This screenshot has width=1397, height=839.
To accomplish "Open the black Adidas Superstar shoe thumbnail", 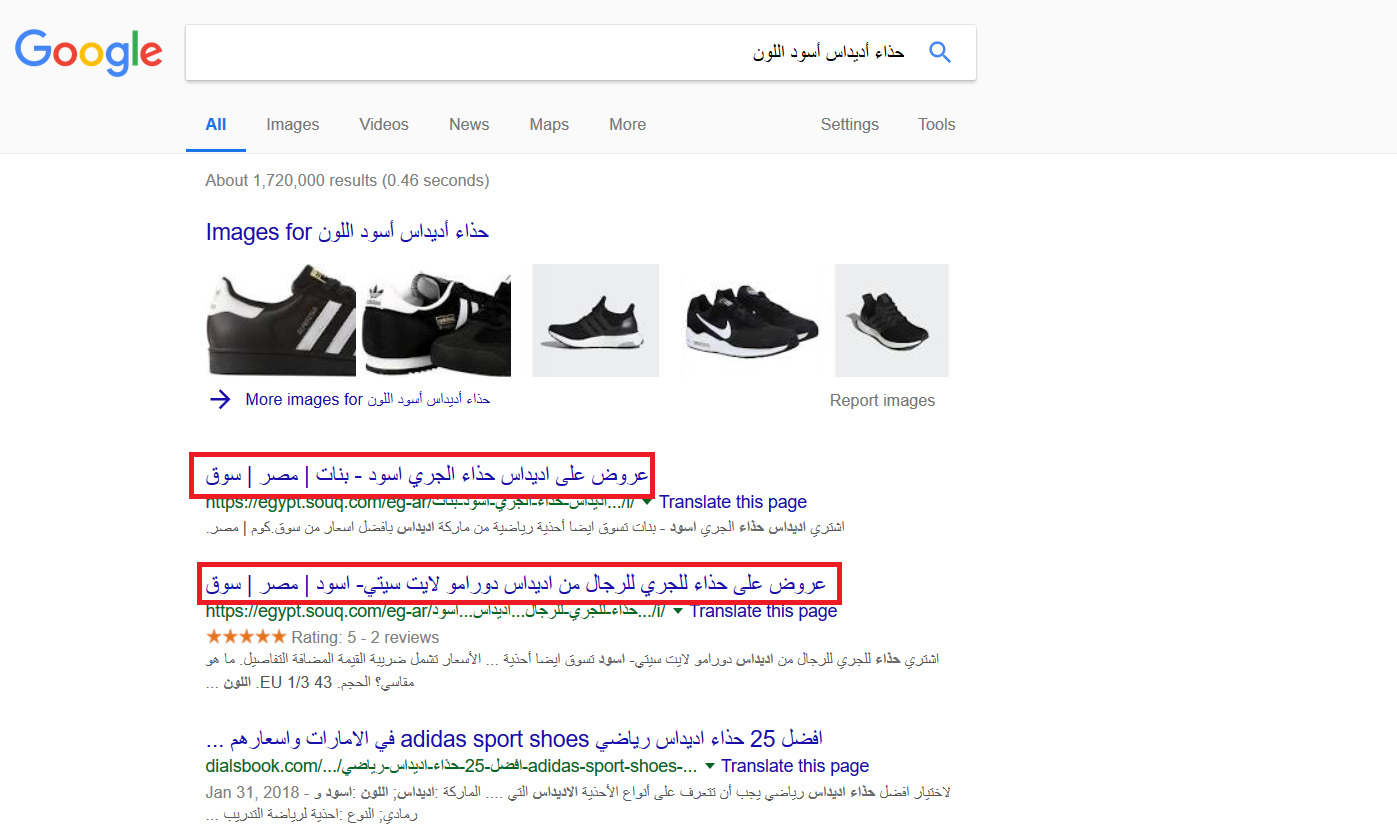I will click(x=281, y=320).
